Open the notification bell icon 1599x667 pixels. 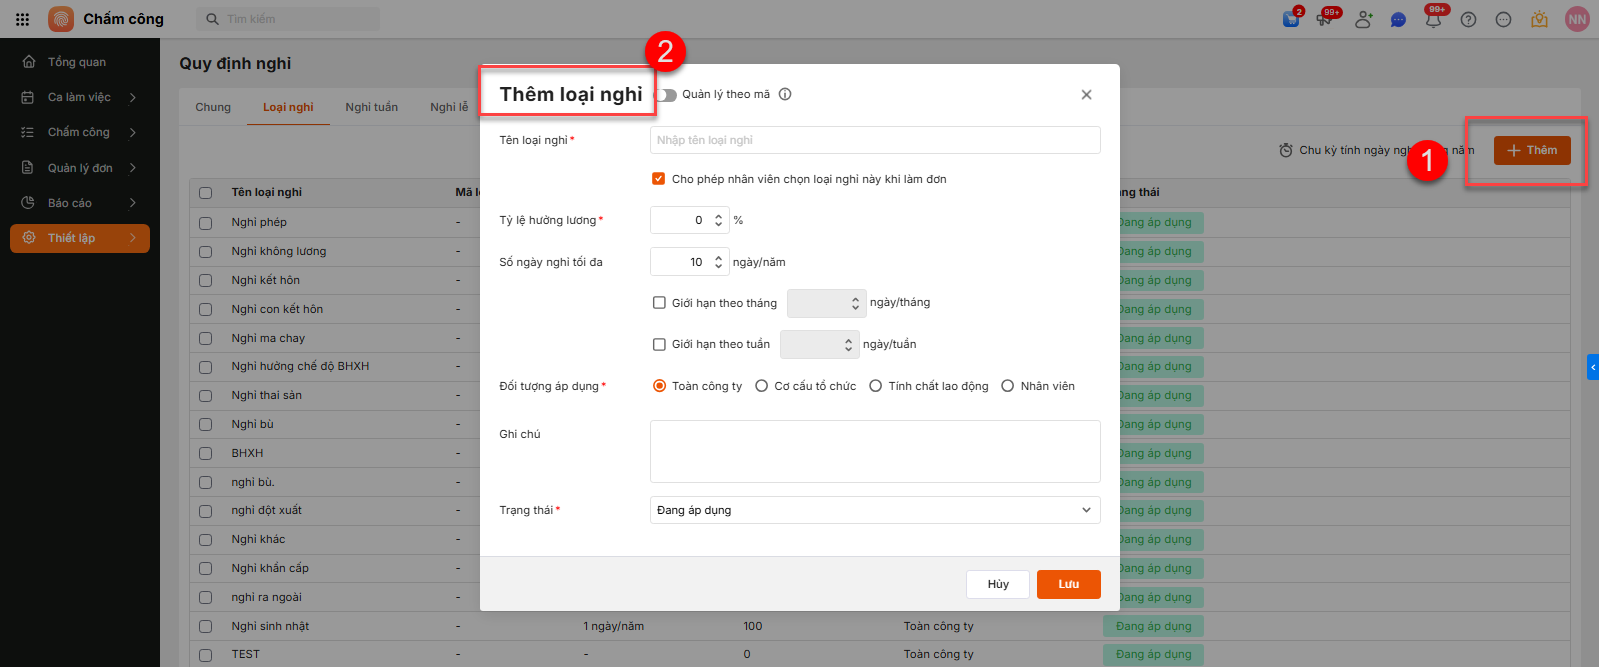[x=1433, y=19]
